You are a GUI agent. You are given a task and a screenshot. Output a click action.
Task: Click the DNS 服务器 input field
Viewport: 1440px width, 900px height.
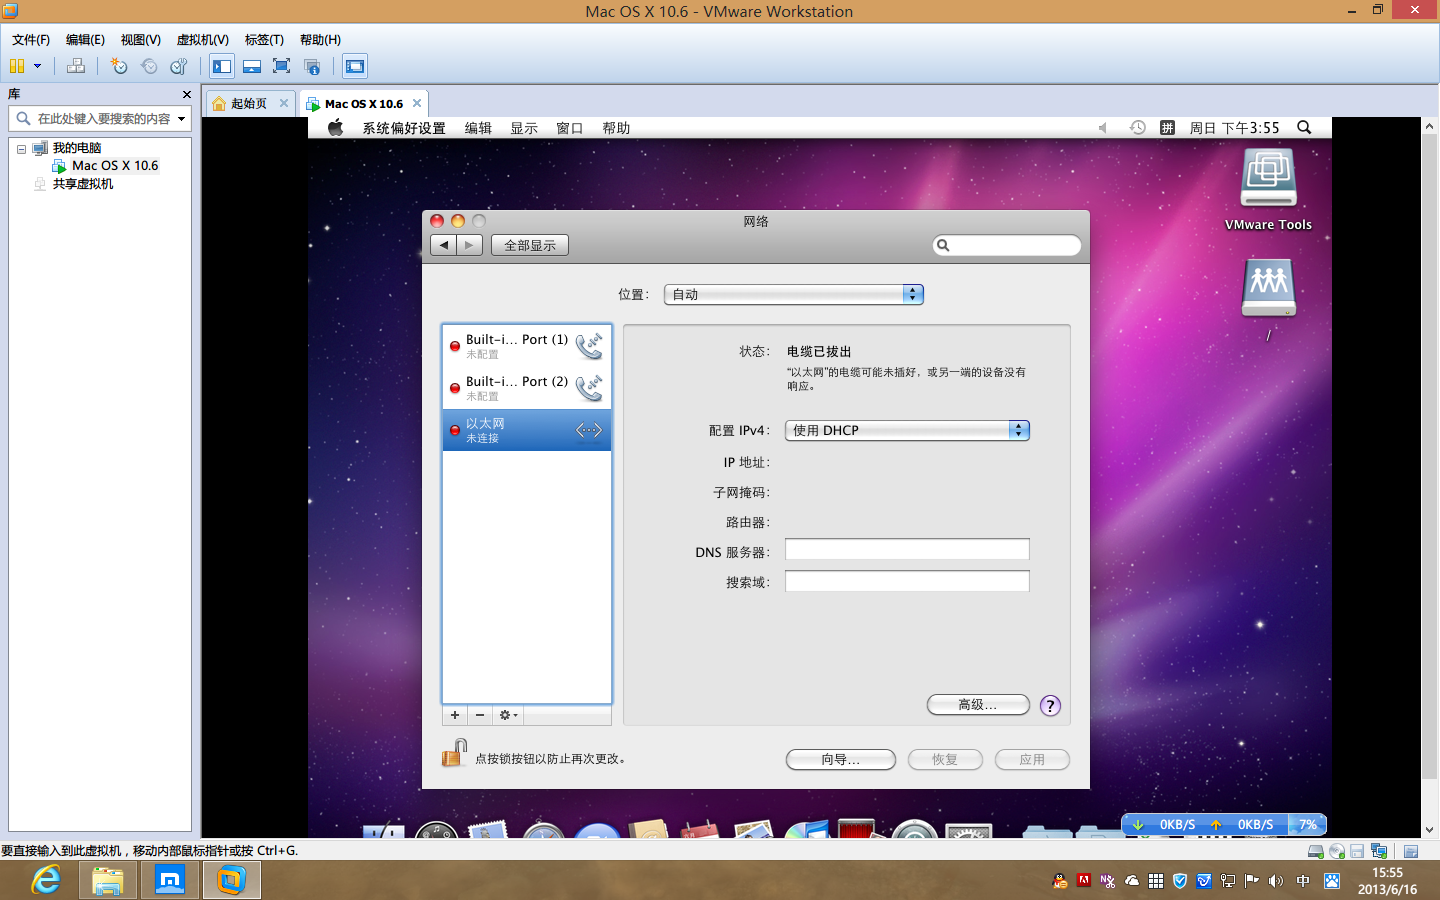pos(907,549)
